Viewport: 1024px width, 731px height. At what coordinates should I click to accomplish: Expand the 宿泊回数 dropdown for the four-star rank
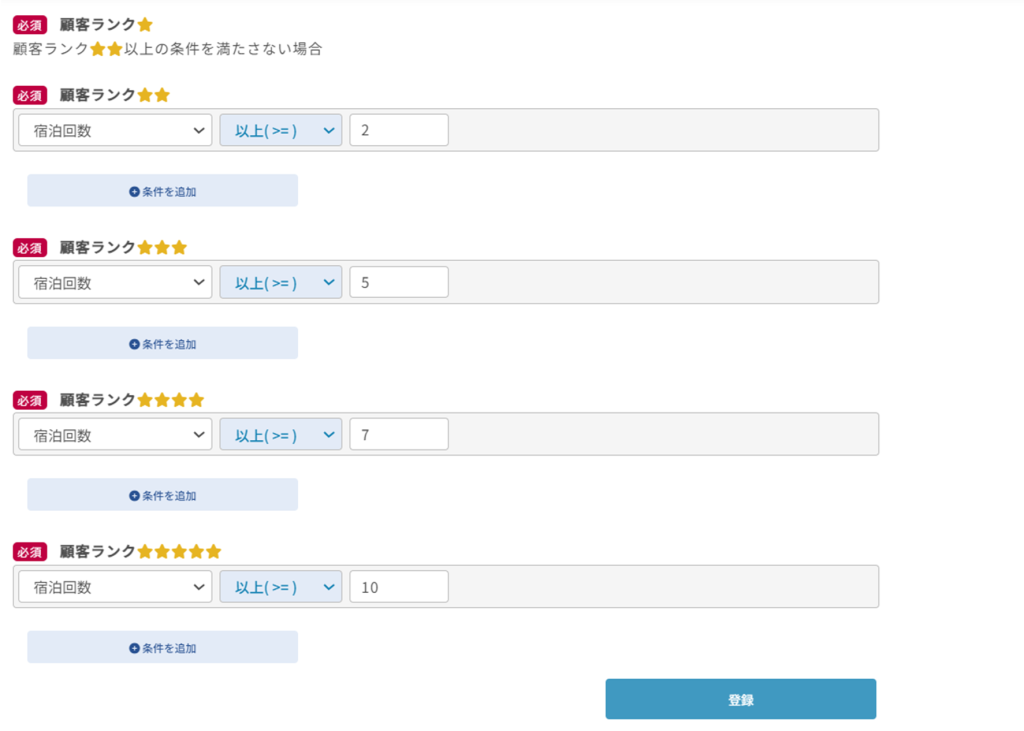pyautogui.click(x=115, y=435)
